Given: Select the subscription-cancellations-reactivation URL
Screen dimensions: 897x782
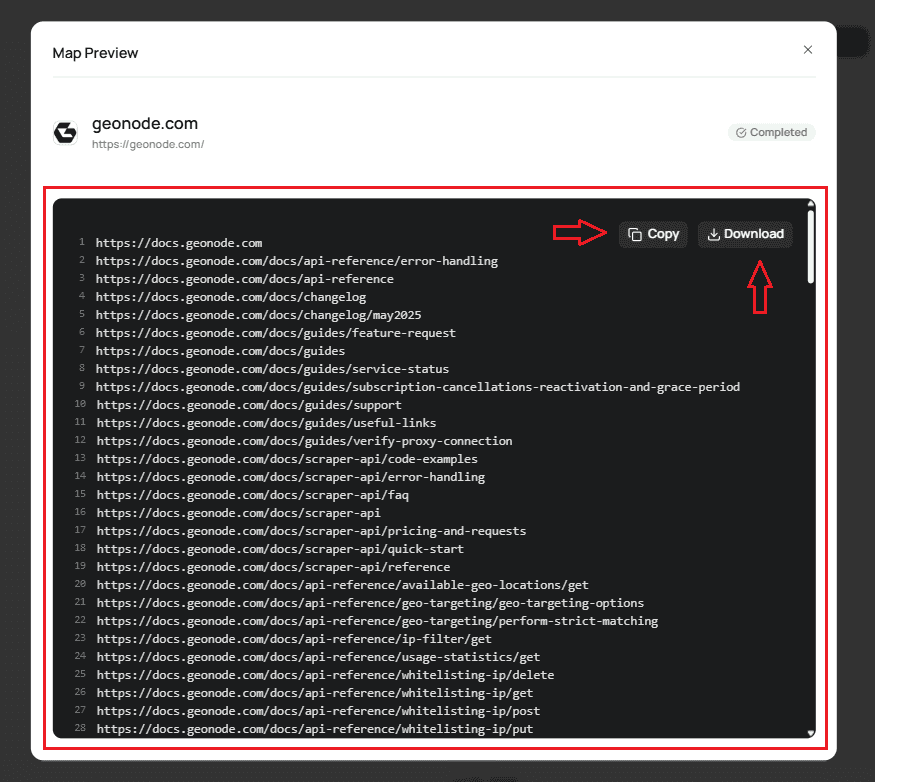Looking at the screenshot, I should tap(418, 387).
